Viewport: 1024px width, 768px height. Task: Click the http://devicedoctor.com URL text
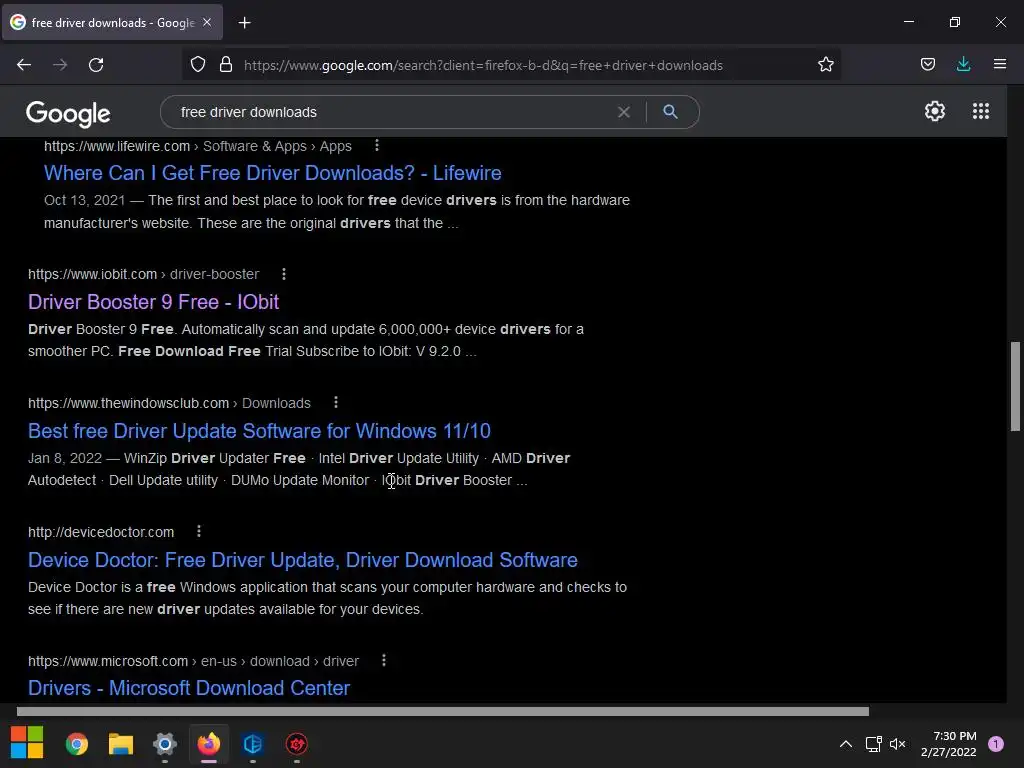[x=101, y=532]
